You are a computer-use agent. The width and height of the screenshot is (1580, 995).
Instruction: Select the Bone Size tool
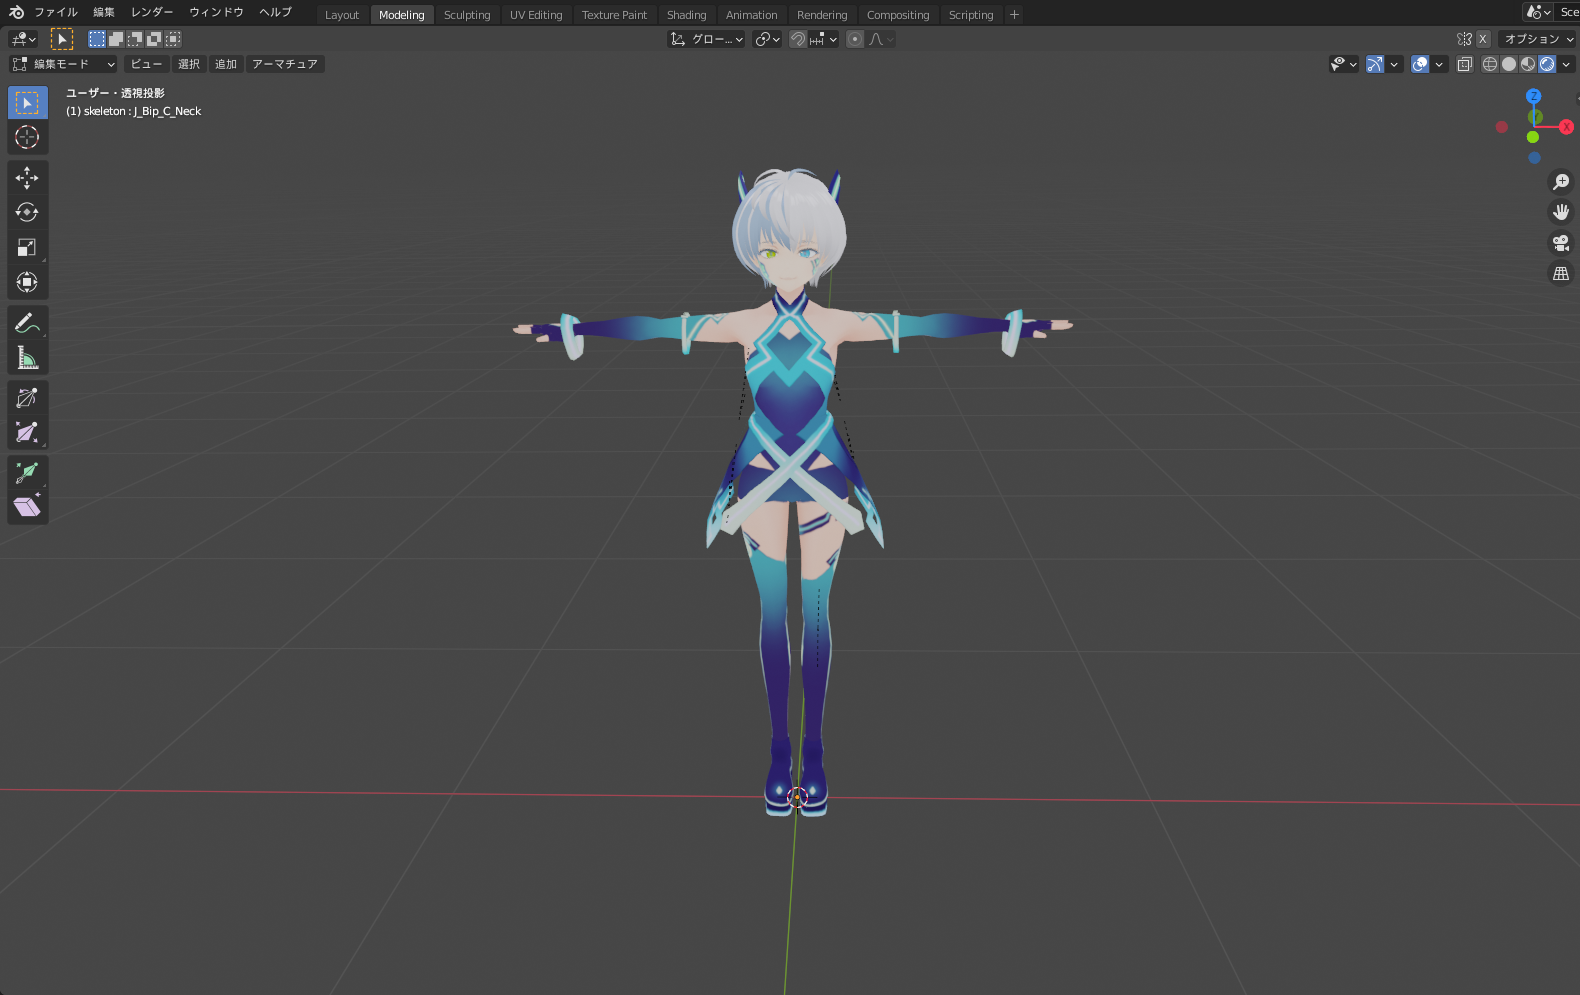coord(27,432)
